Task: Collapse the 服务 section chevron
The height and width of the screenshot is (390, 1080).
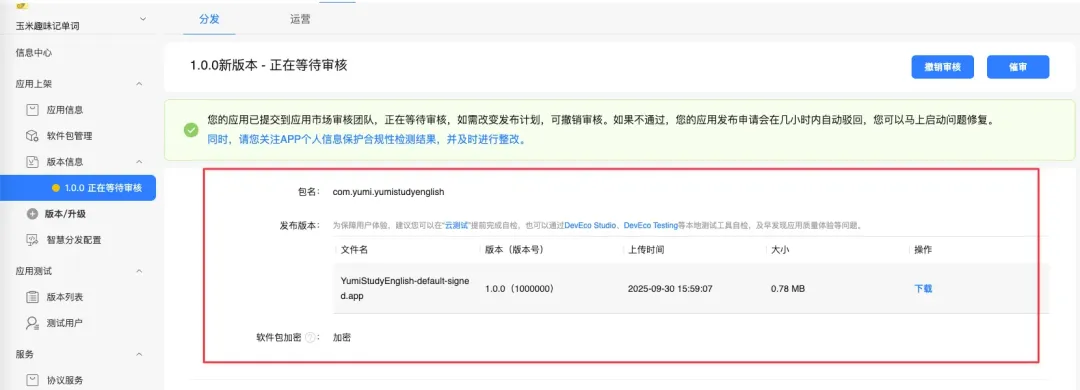Action: (139, 354)
